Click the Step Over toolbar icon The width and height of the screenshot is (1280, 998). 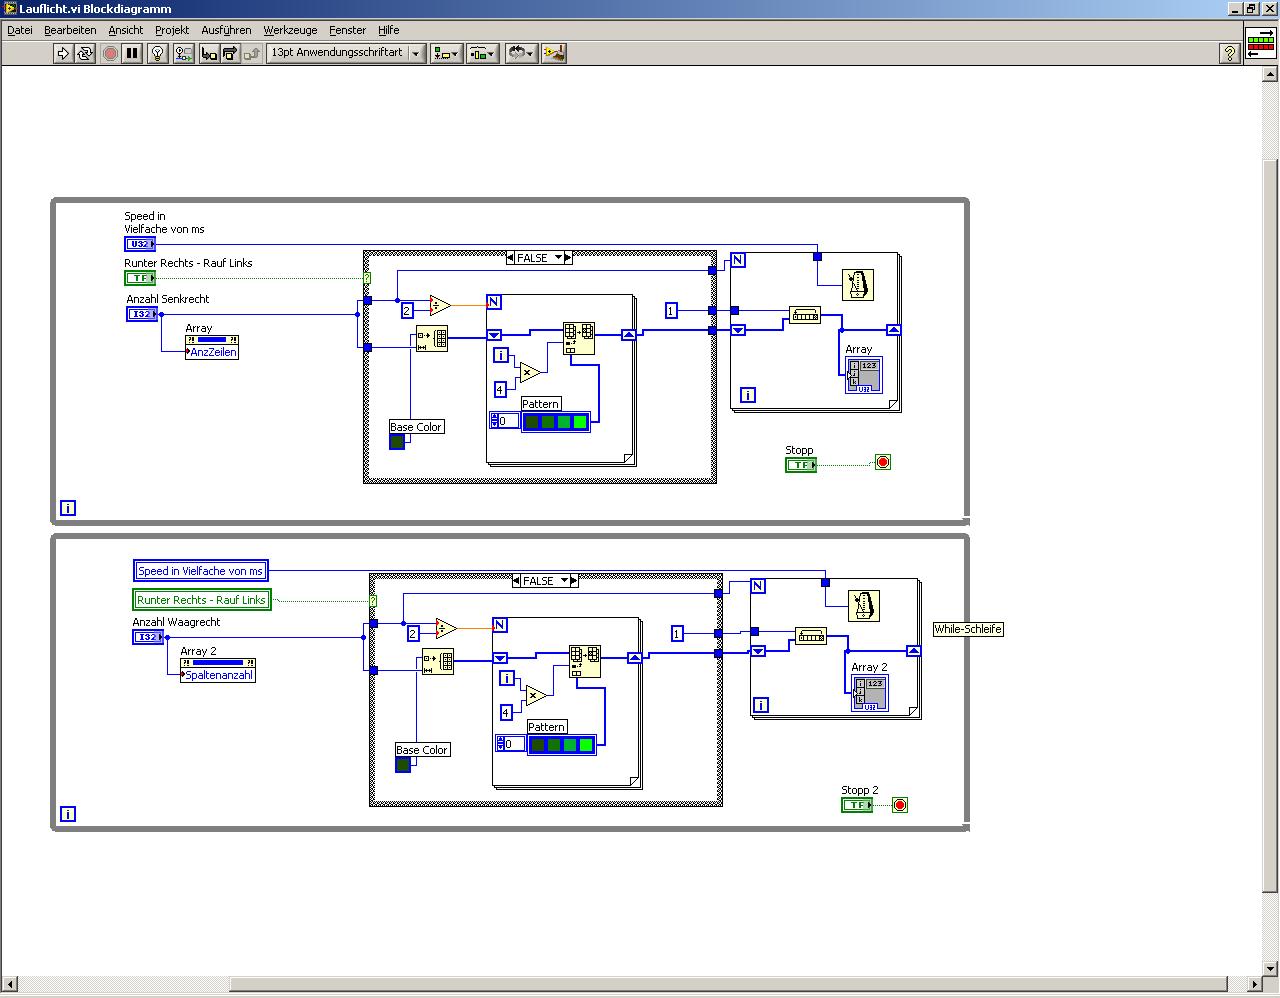[230, 53]
